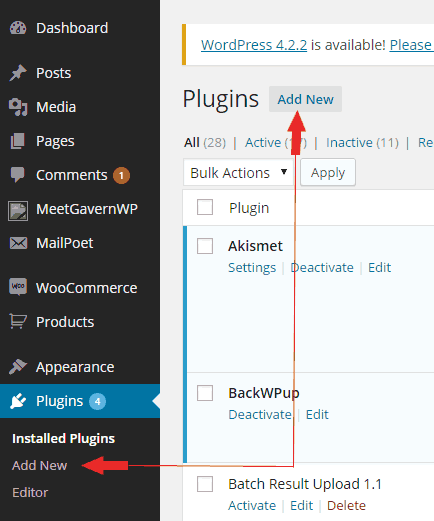
Task: Filter by All (28) plugins
Action: coord(205,143)
